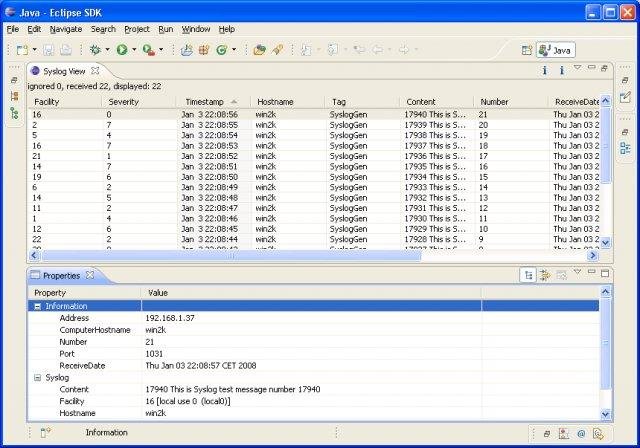Click the Hierarchy fast view icon in left sidebar
Screen dimensions: 640x448
point(15,113)
